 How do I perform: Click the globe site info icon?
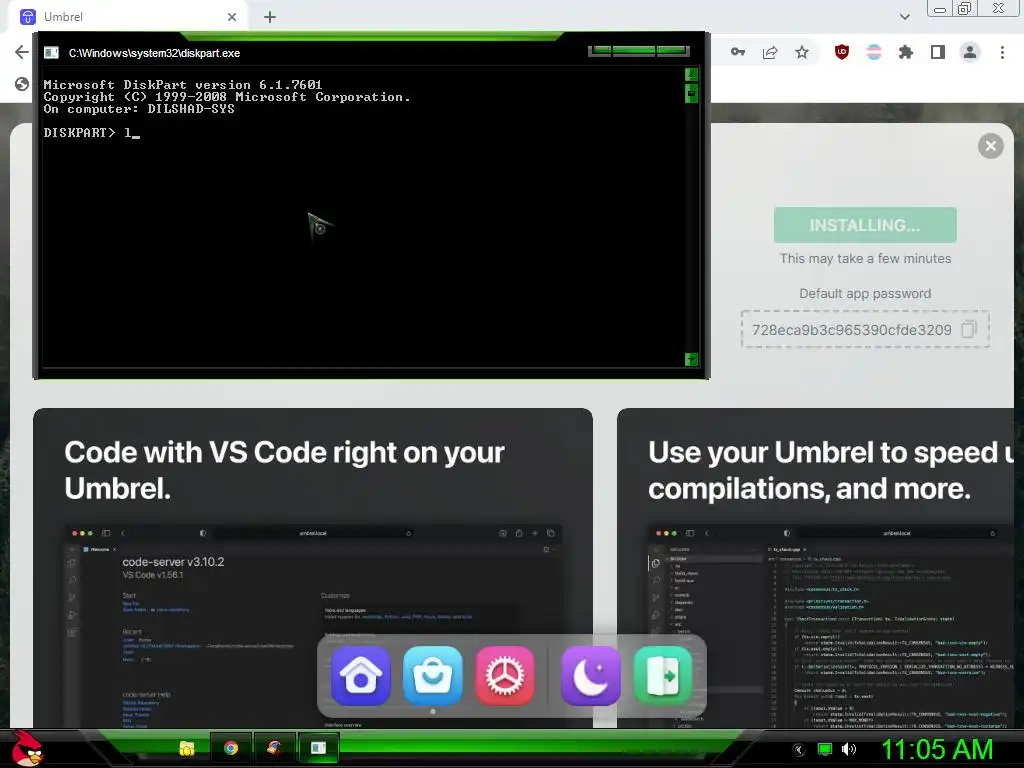click(x=22, y=84)
